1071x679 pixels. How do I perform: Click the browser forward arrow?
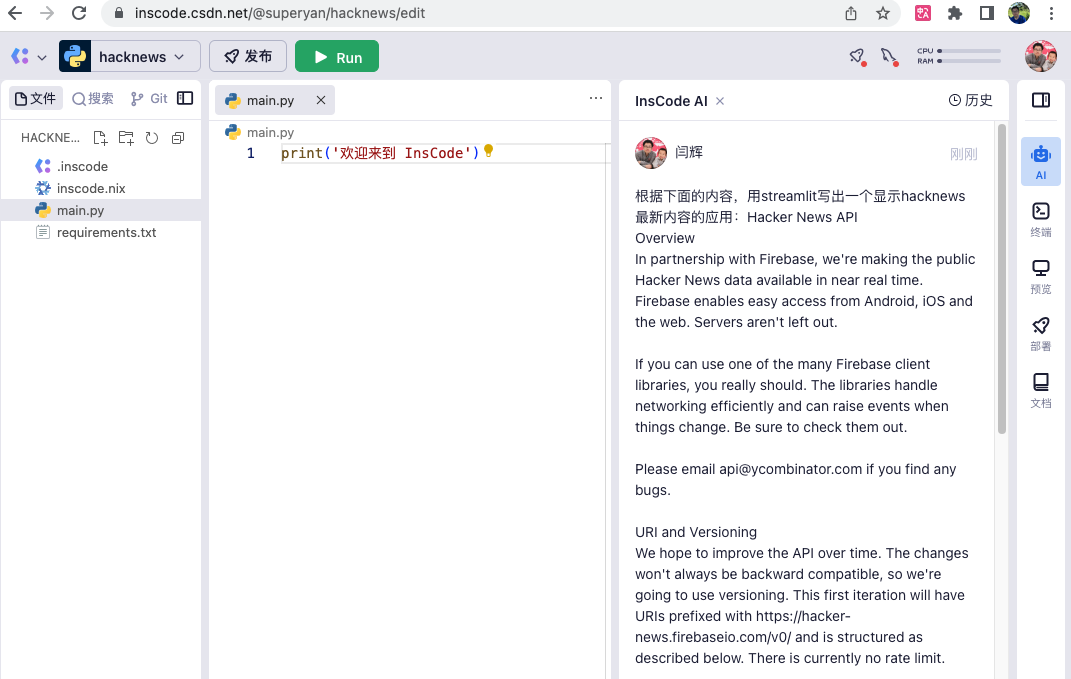(x=46, y=13)
